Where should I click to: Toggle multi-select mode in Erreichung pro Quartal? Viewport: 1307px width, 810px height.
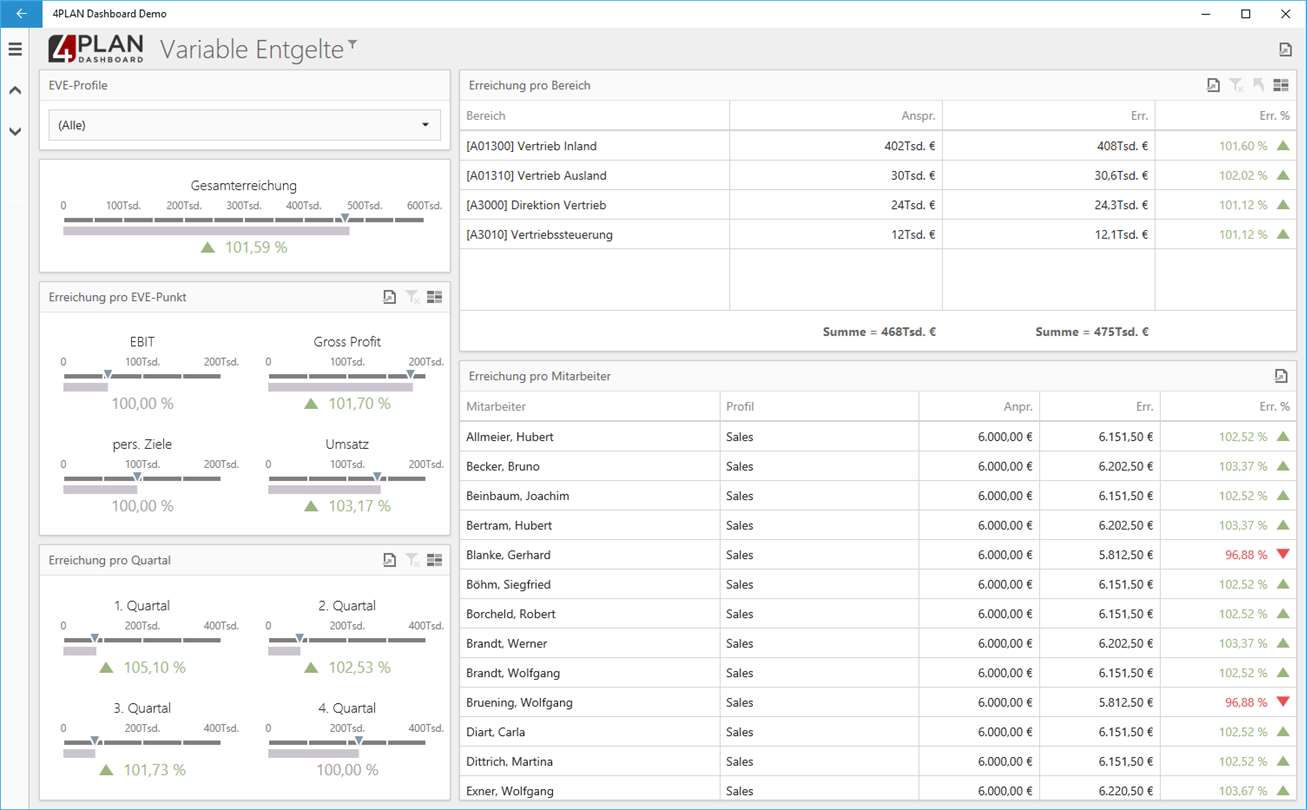(x=435, y=560)
